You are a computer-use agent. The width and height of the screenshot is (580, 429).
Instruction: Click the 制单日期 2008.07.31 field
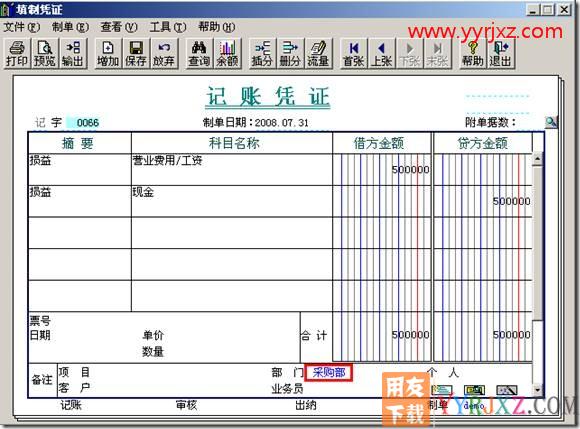[281, 122]
